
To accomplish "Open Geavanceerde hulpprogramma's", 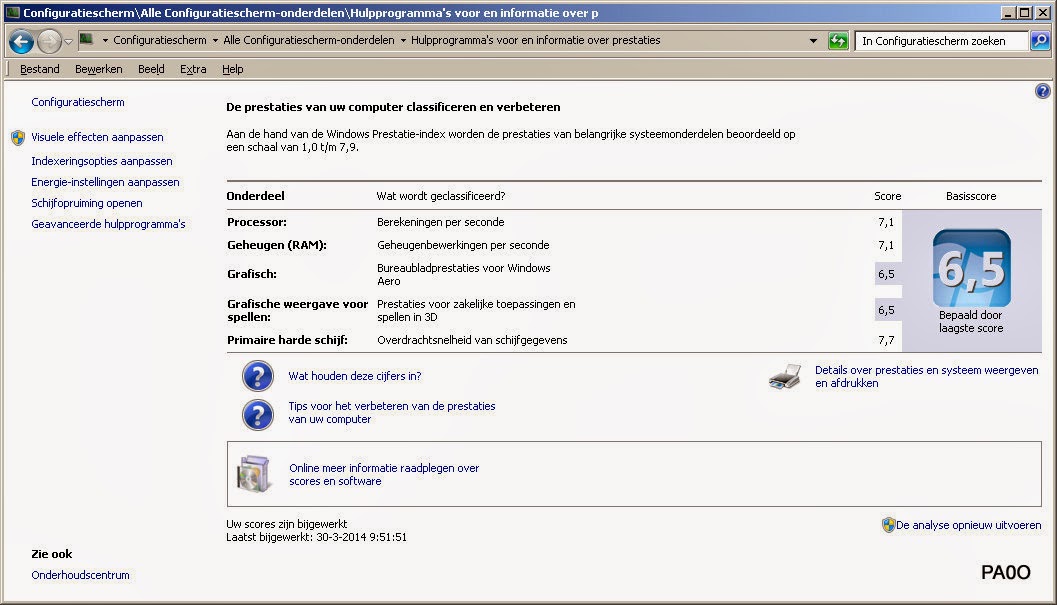I will (x=108, y=224).
